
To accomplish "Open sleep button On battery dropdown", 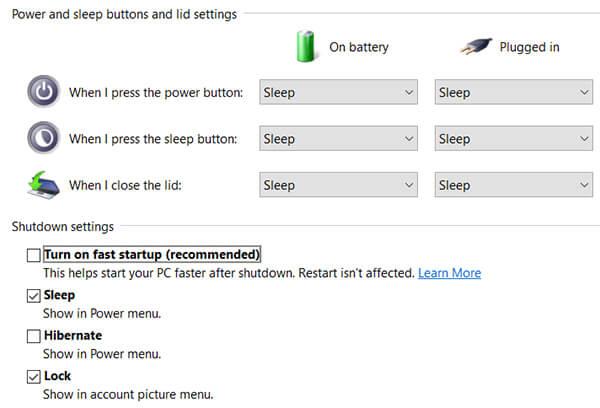I will click(x=338, y=138).
